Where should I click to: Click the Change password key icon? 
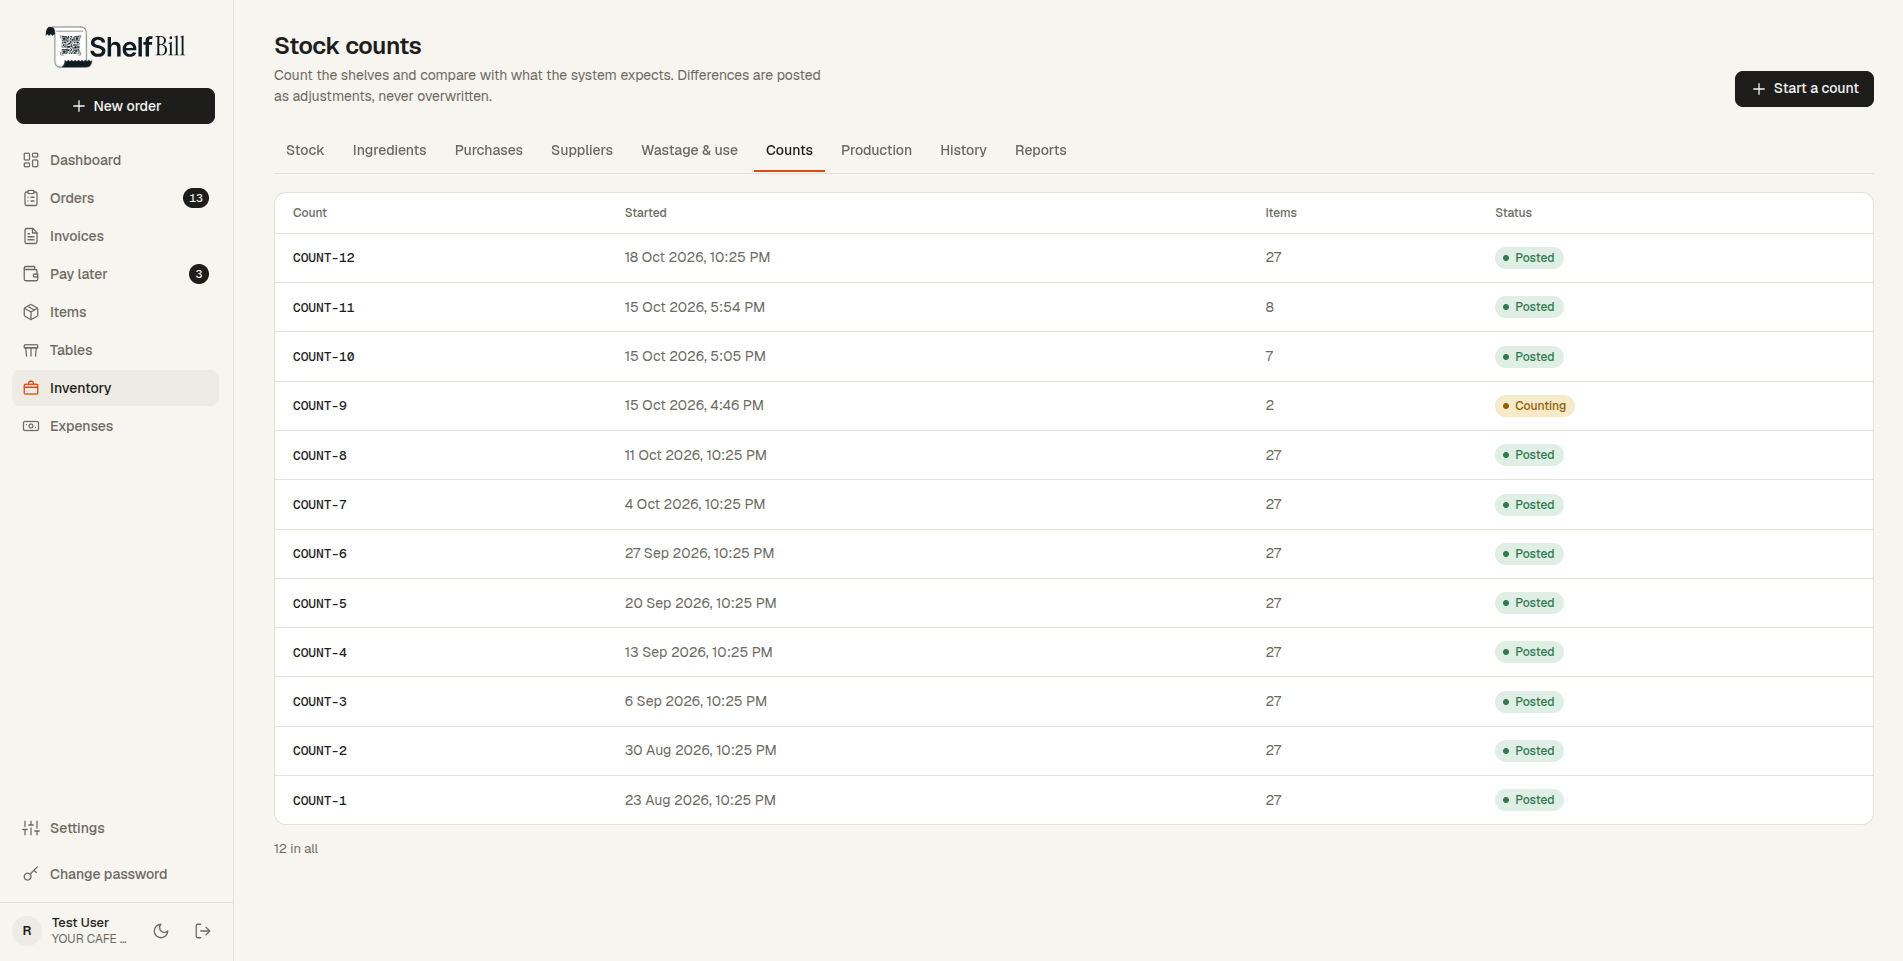[31, 874]
